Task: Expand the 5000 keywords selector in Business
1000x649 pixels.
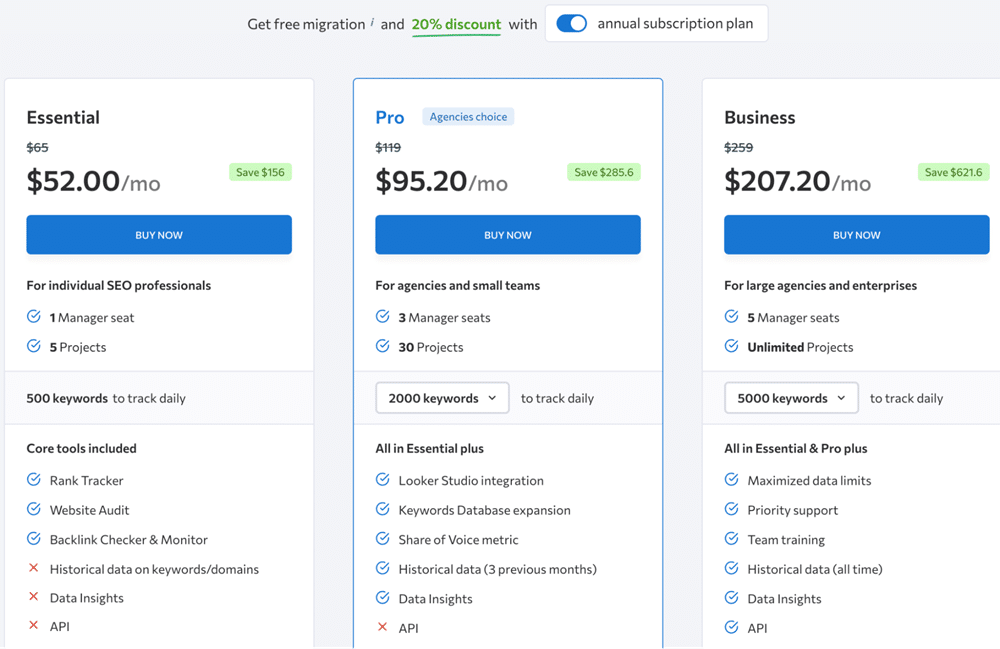Action: pos(791,397)
